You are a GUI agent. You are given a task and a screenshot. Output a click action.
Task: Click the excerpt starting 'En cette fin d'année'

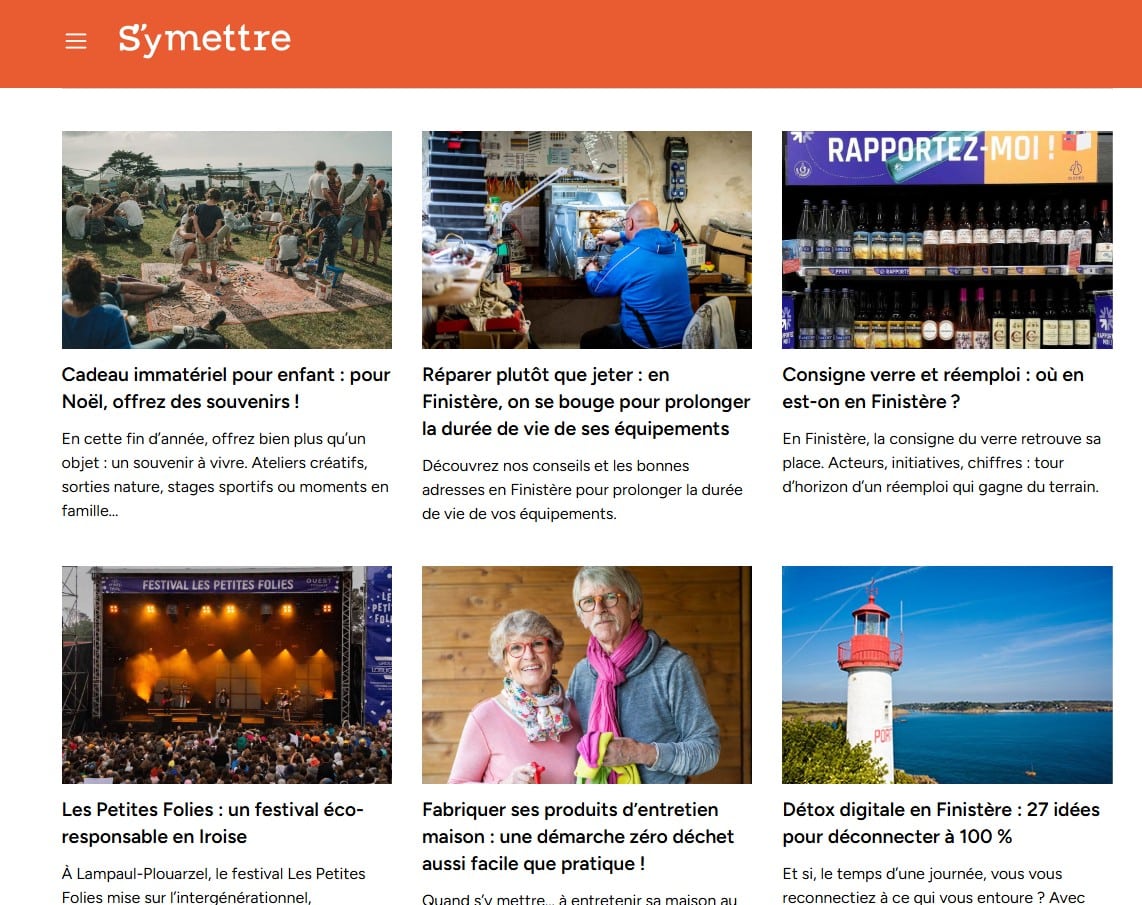pyautogui.click(x=225, y=475)
